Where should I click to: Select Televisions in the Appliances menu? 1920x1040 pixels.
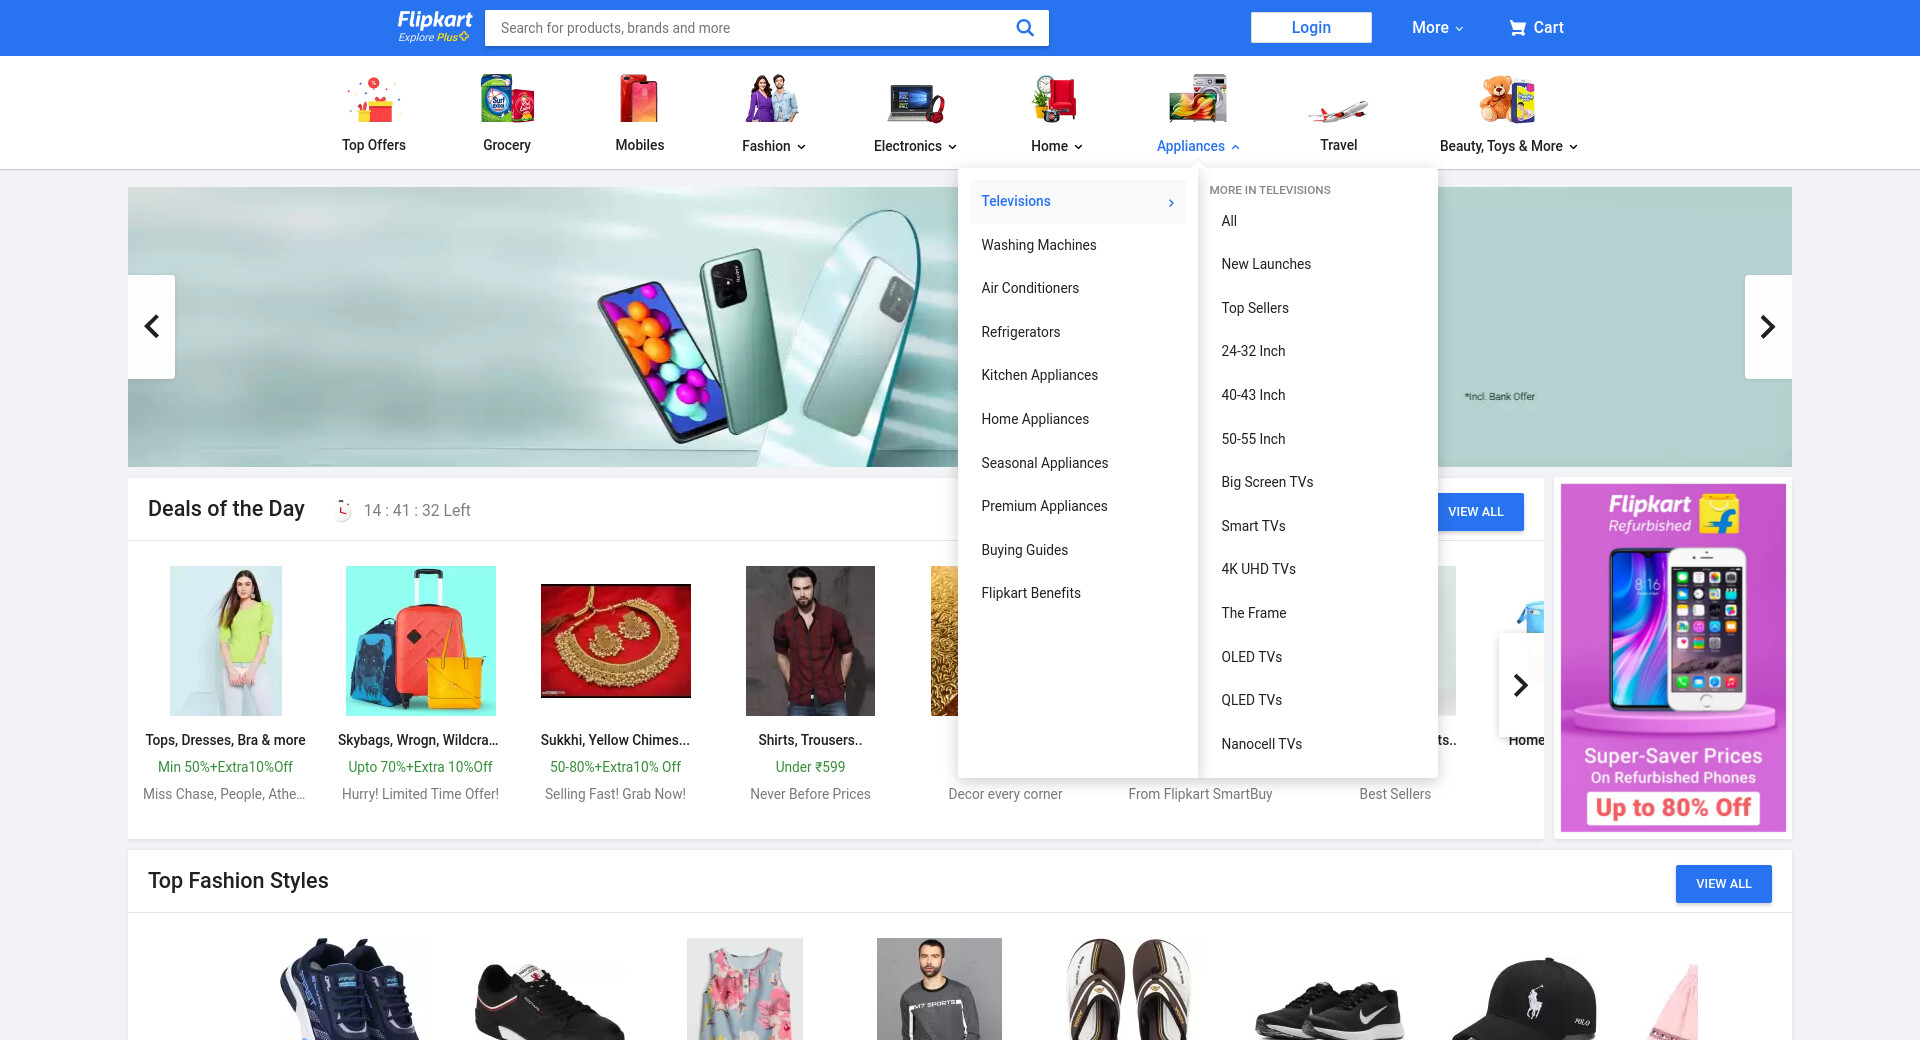point(1077,201)
